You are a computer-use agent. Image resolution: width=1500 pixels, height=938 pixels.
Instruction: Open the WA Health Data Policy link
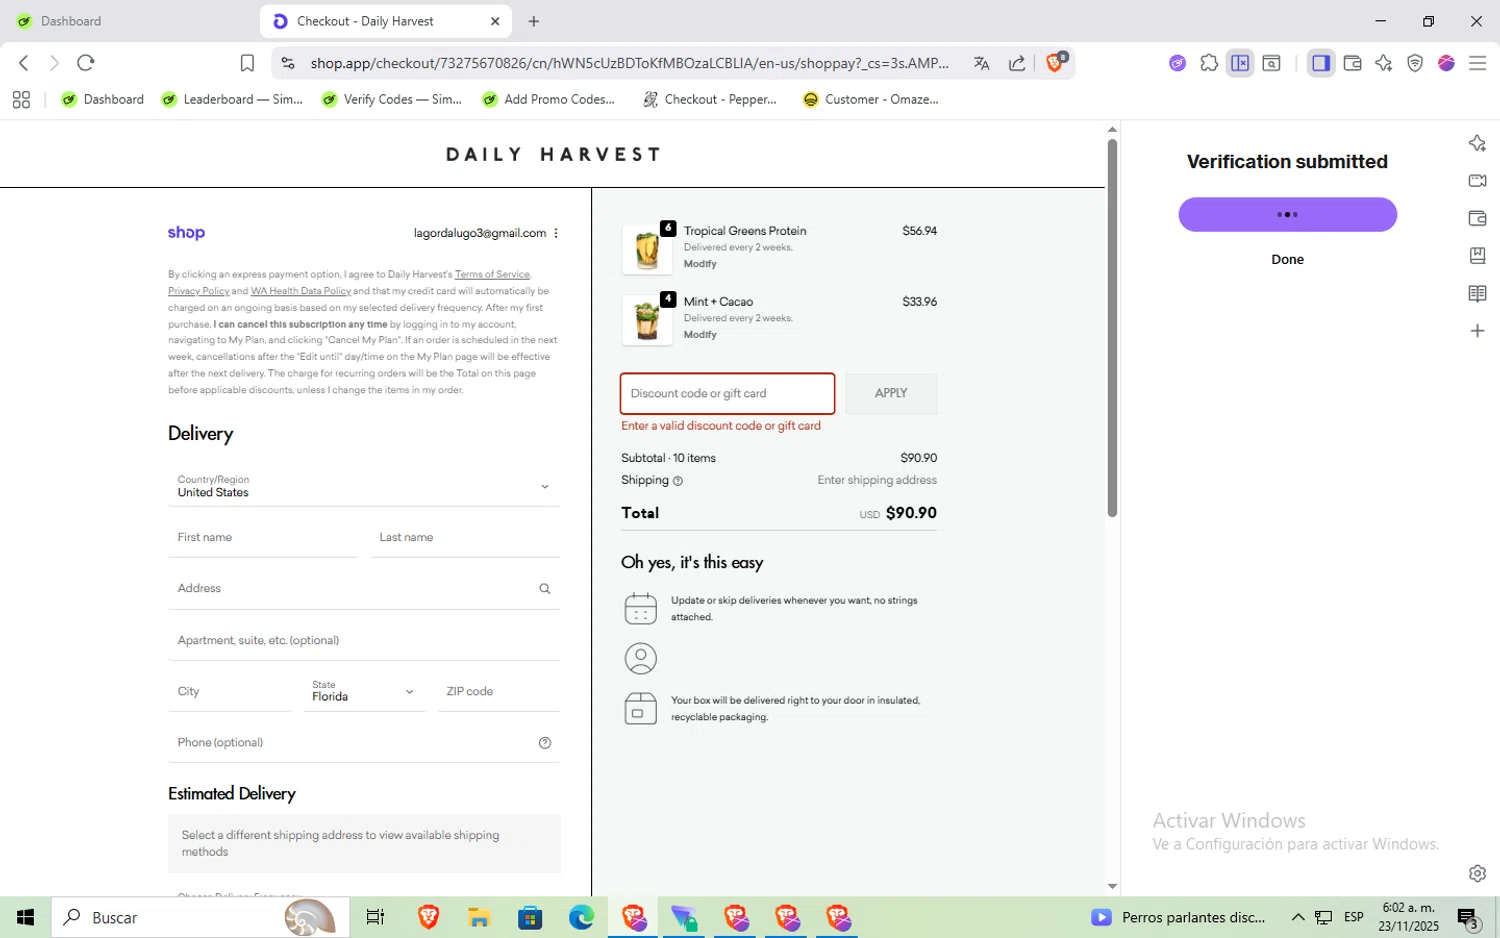coord(301,291)
